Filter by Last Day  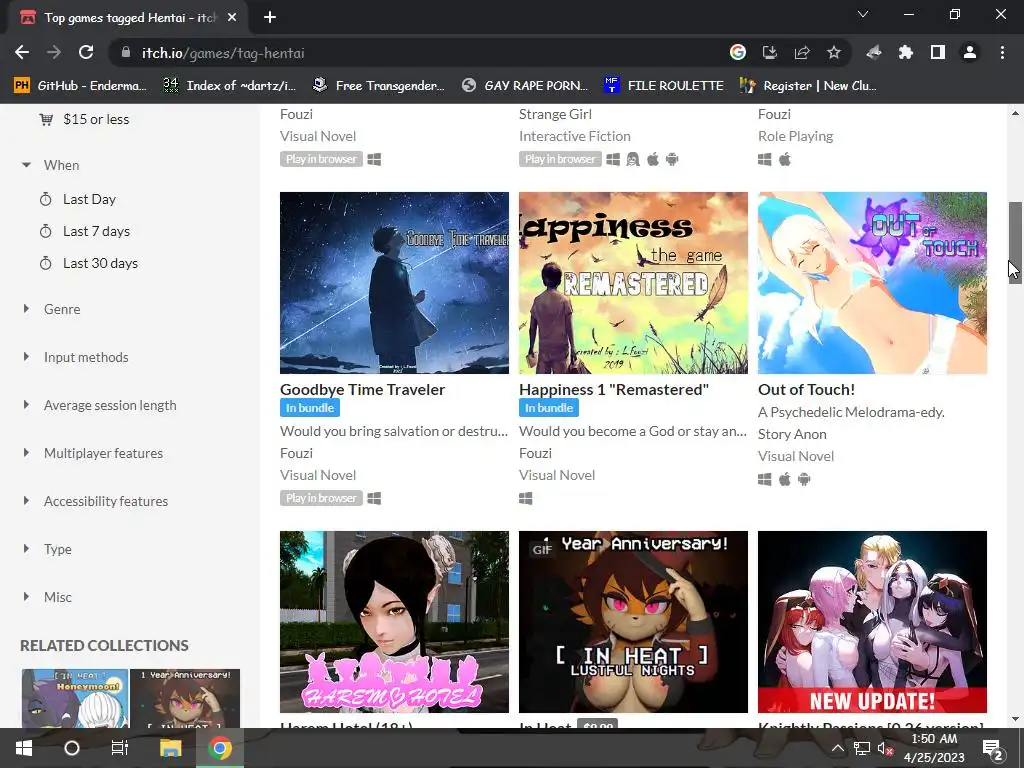(x=89, y=199)
